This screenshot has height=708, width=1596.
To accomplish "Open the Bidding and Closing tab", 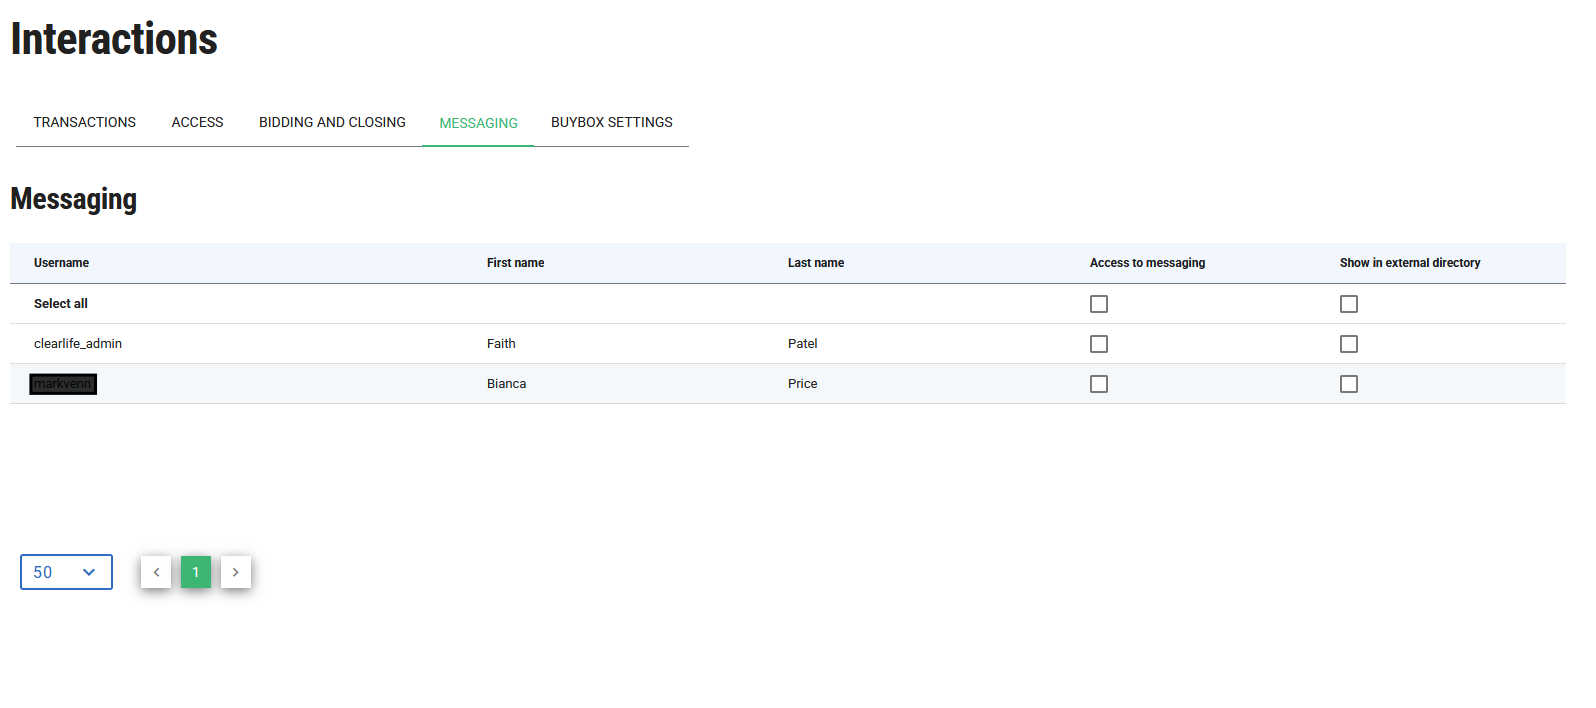I will click(x=332, y=122).
